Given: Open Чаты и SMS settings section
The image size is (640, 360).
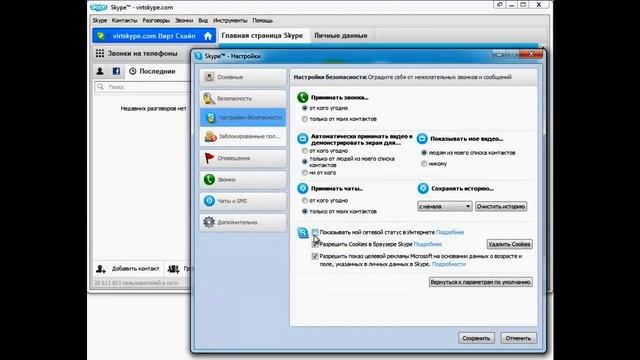Looking at the screenshot, I should coord(243,201).
